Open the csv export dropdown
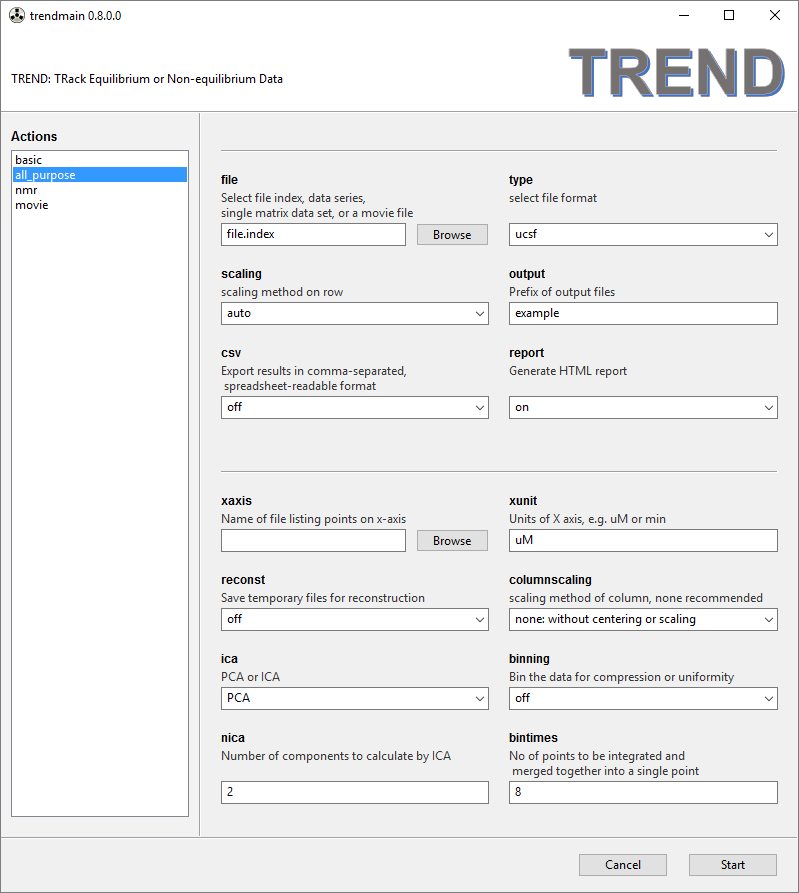Screen dimensions: 799x893 354,407
